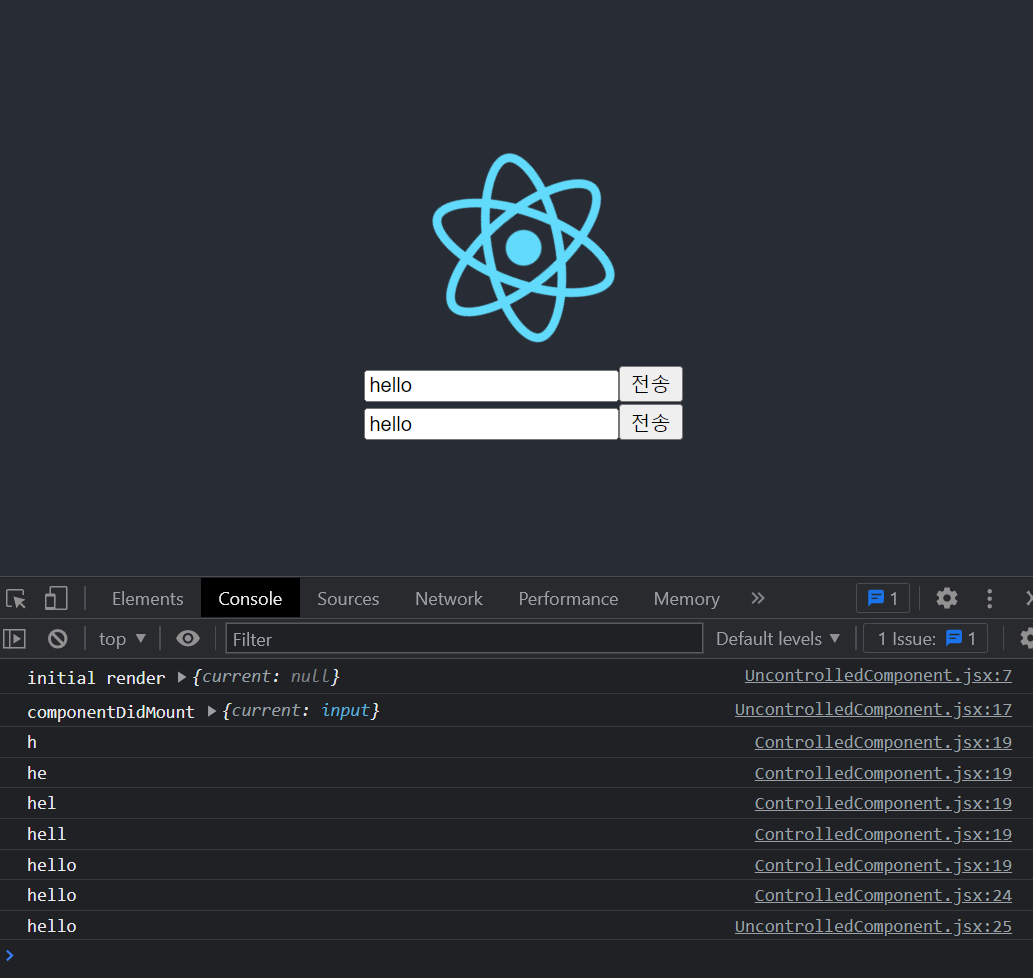Open the top context dropdown
The width and height of the screenshot is (1033, 978).
tap(122, 639)
